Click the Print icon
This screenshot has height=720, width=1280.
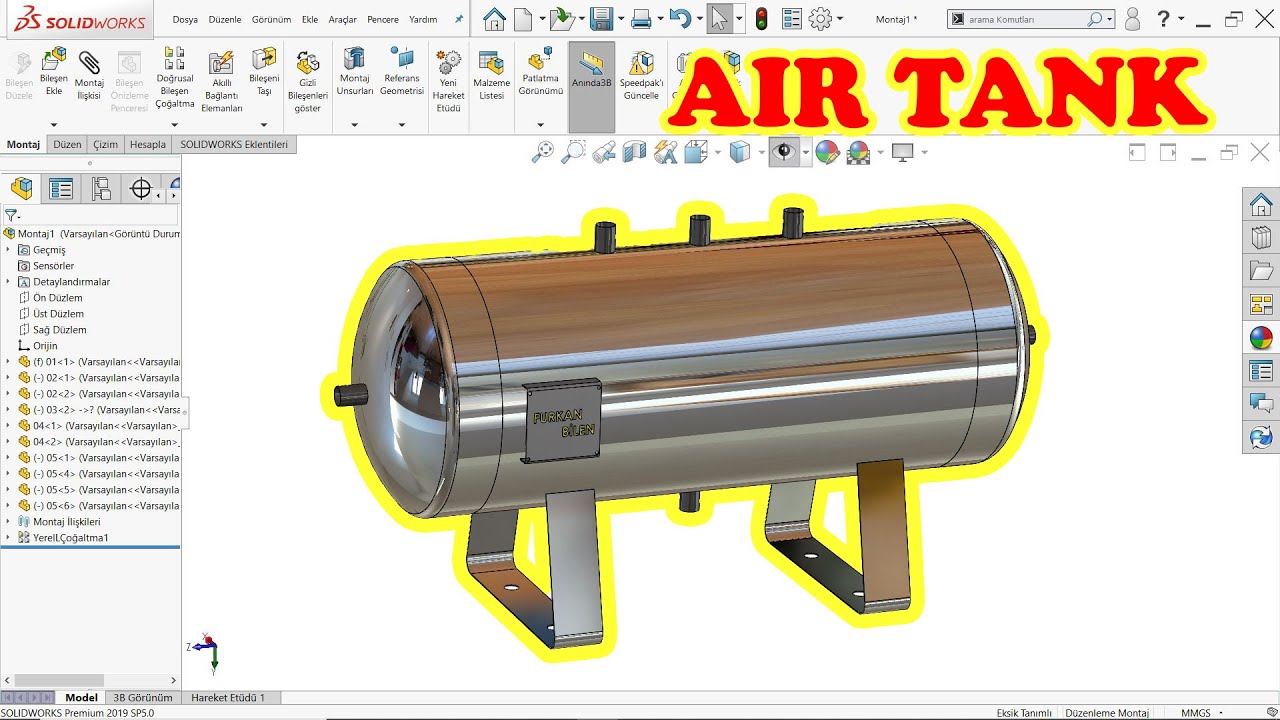(641, 19)
